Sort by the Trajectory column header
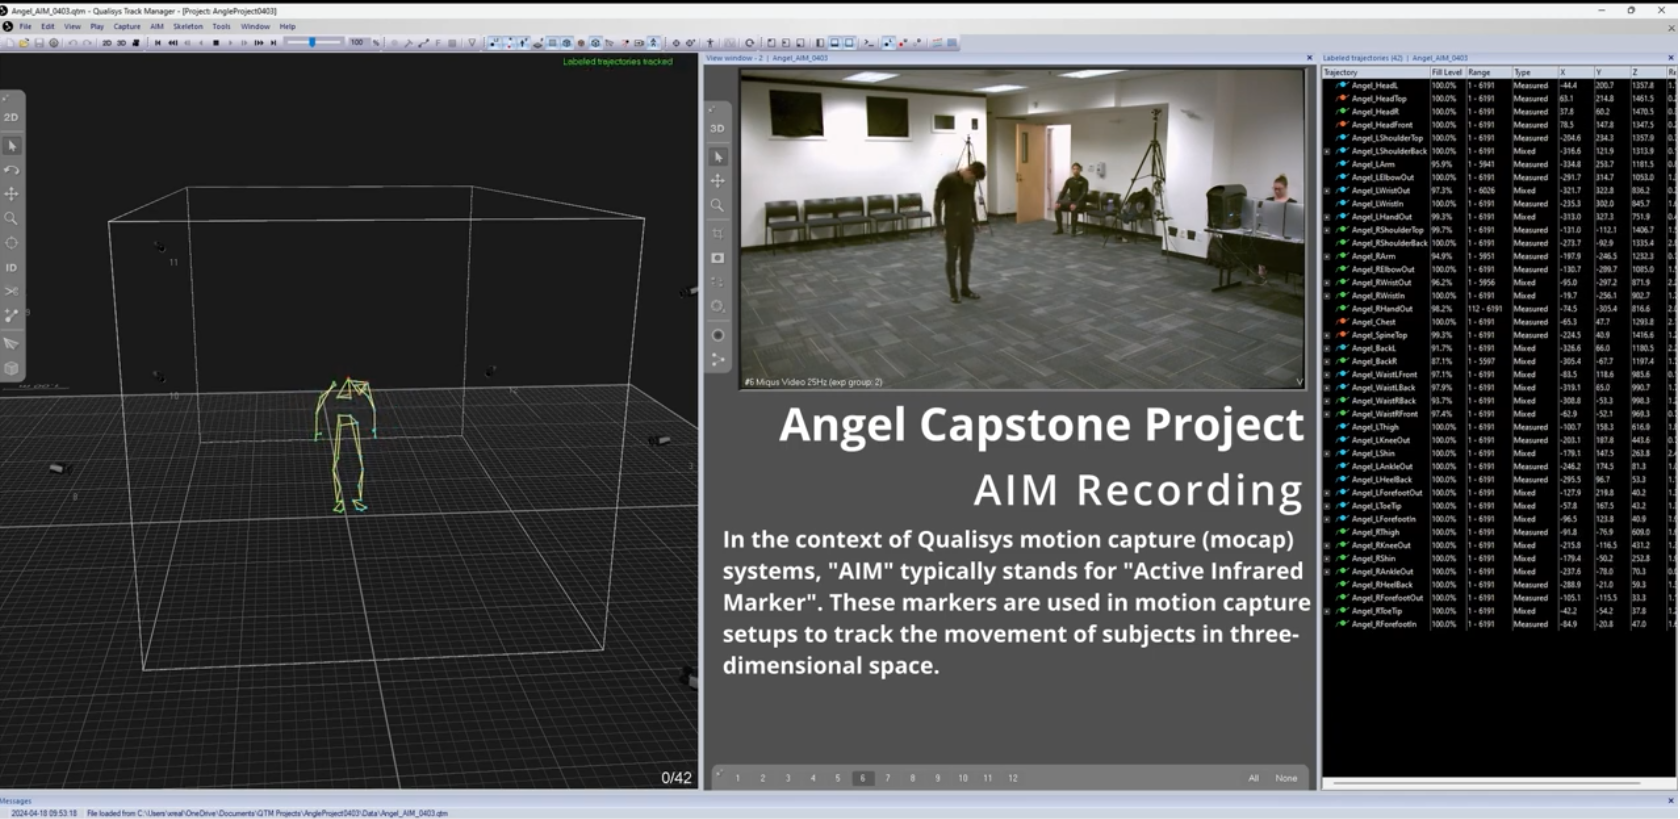 click(x=1375, y=72)
